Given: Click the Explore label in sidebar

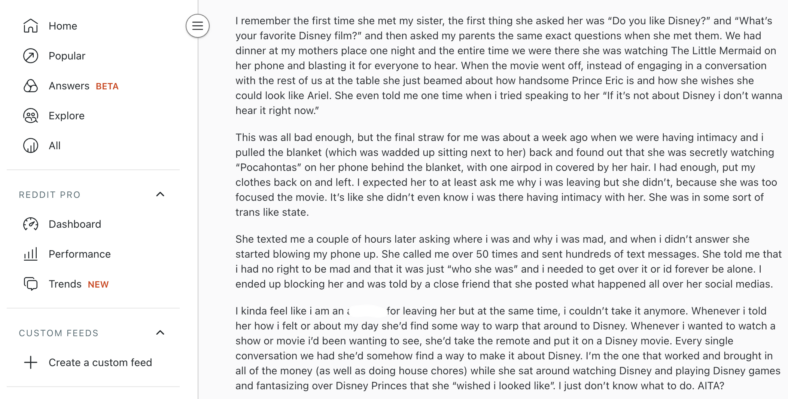Looking at the screenshot, I should click(x=66, y=116).
